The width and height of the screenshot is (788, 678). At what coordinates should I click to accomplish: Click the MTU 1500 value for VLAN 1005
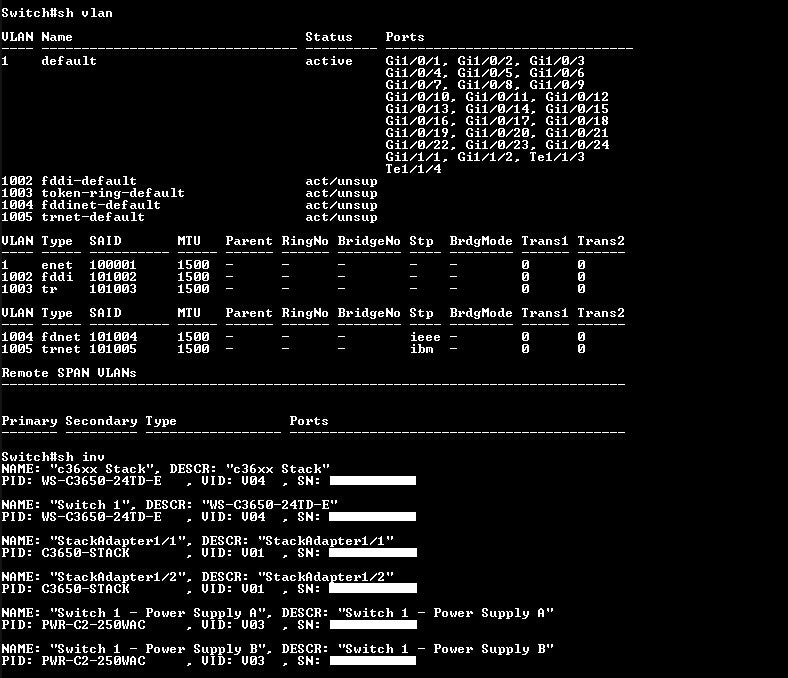pos(193,349)
